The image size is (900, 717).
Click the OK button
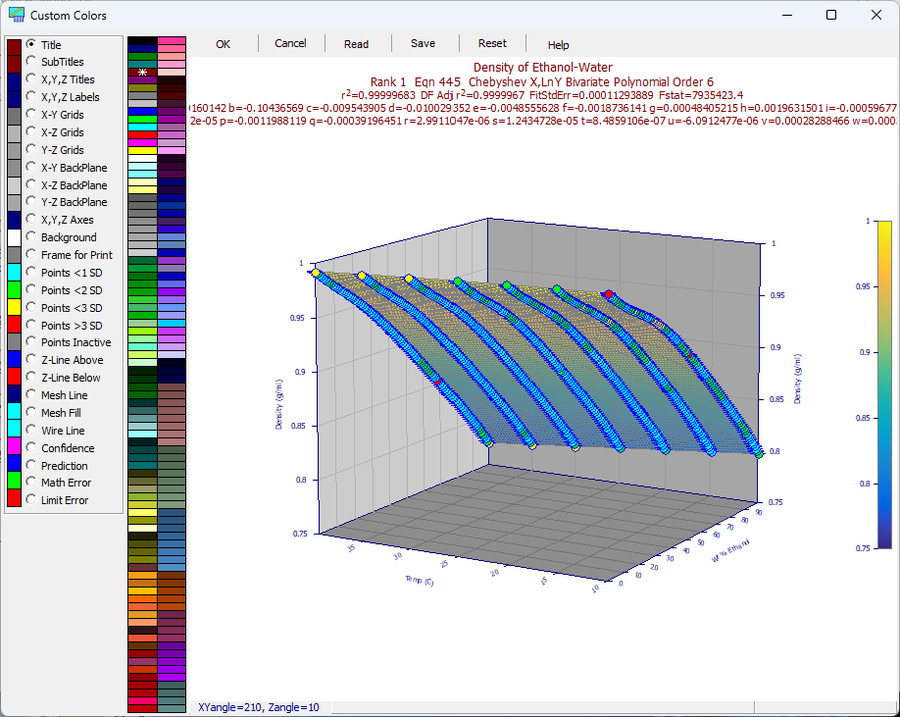point(223,44)
